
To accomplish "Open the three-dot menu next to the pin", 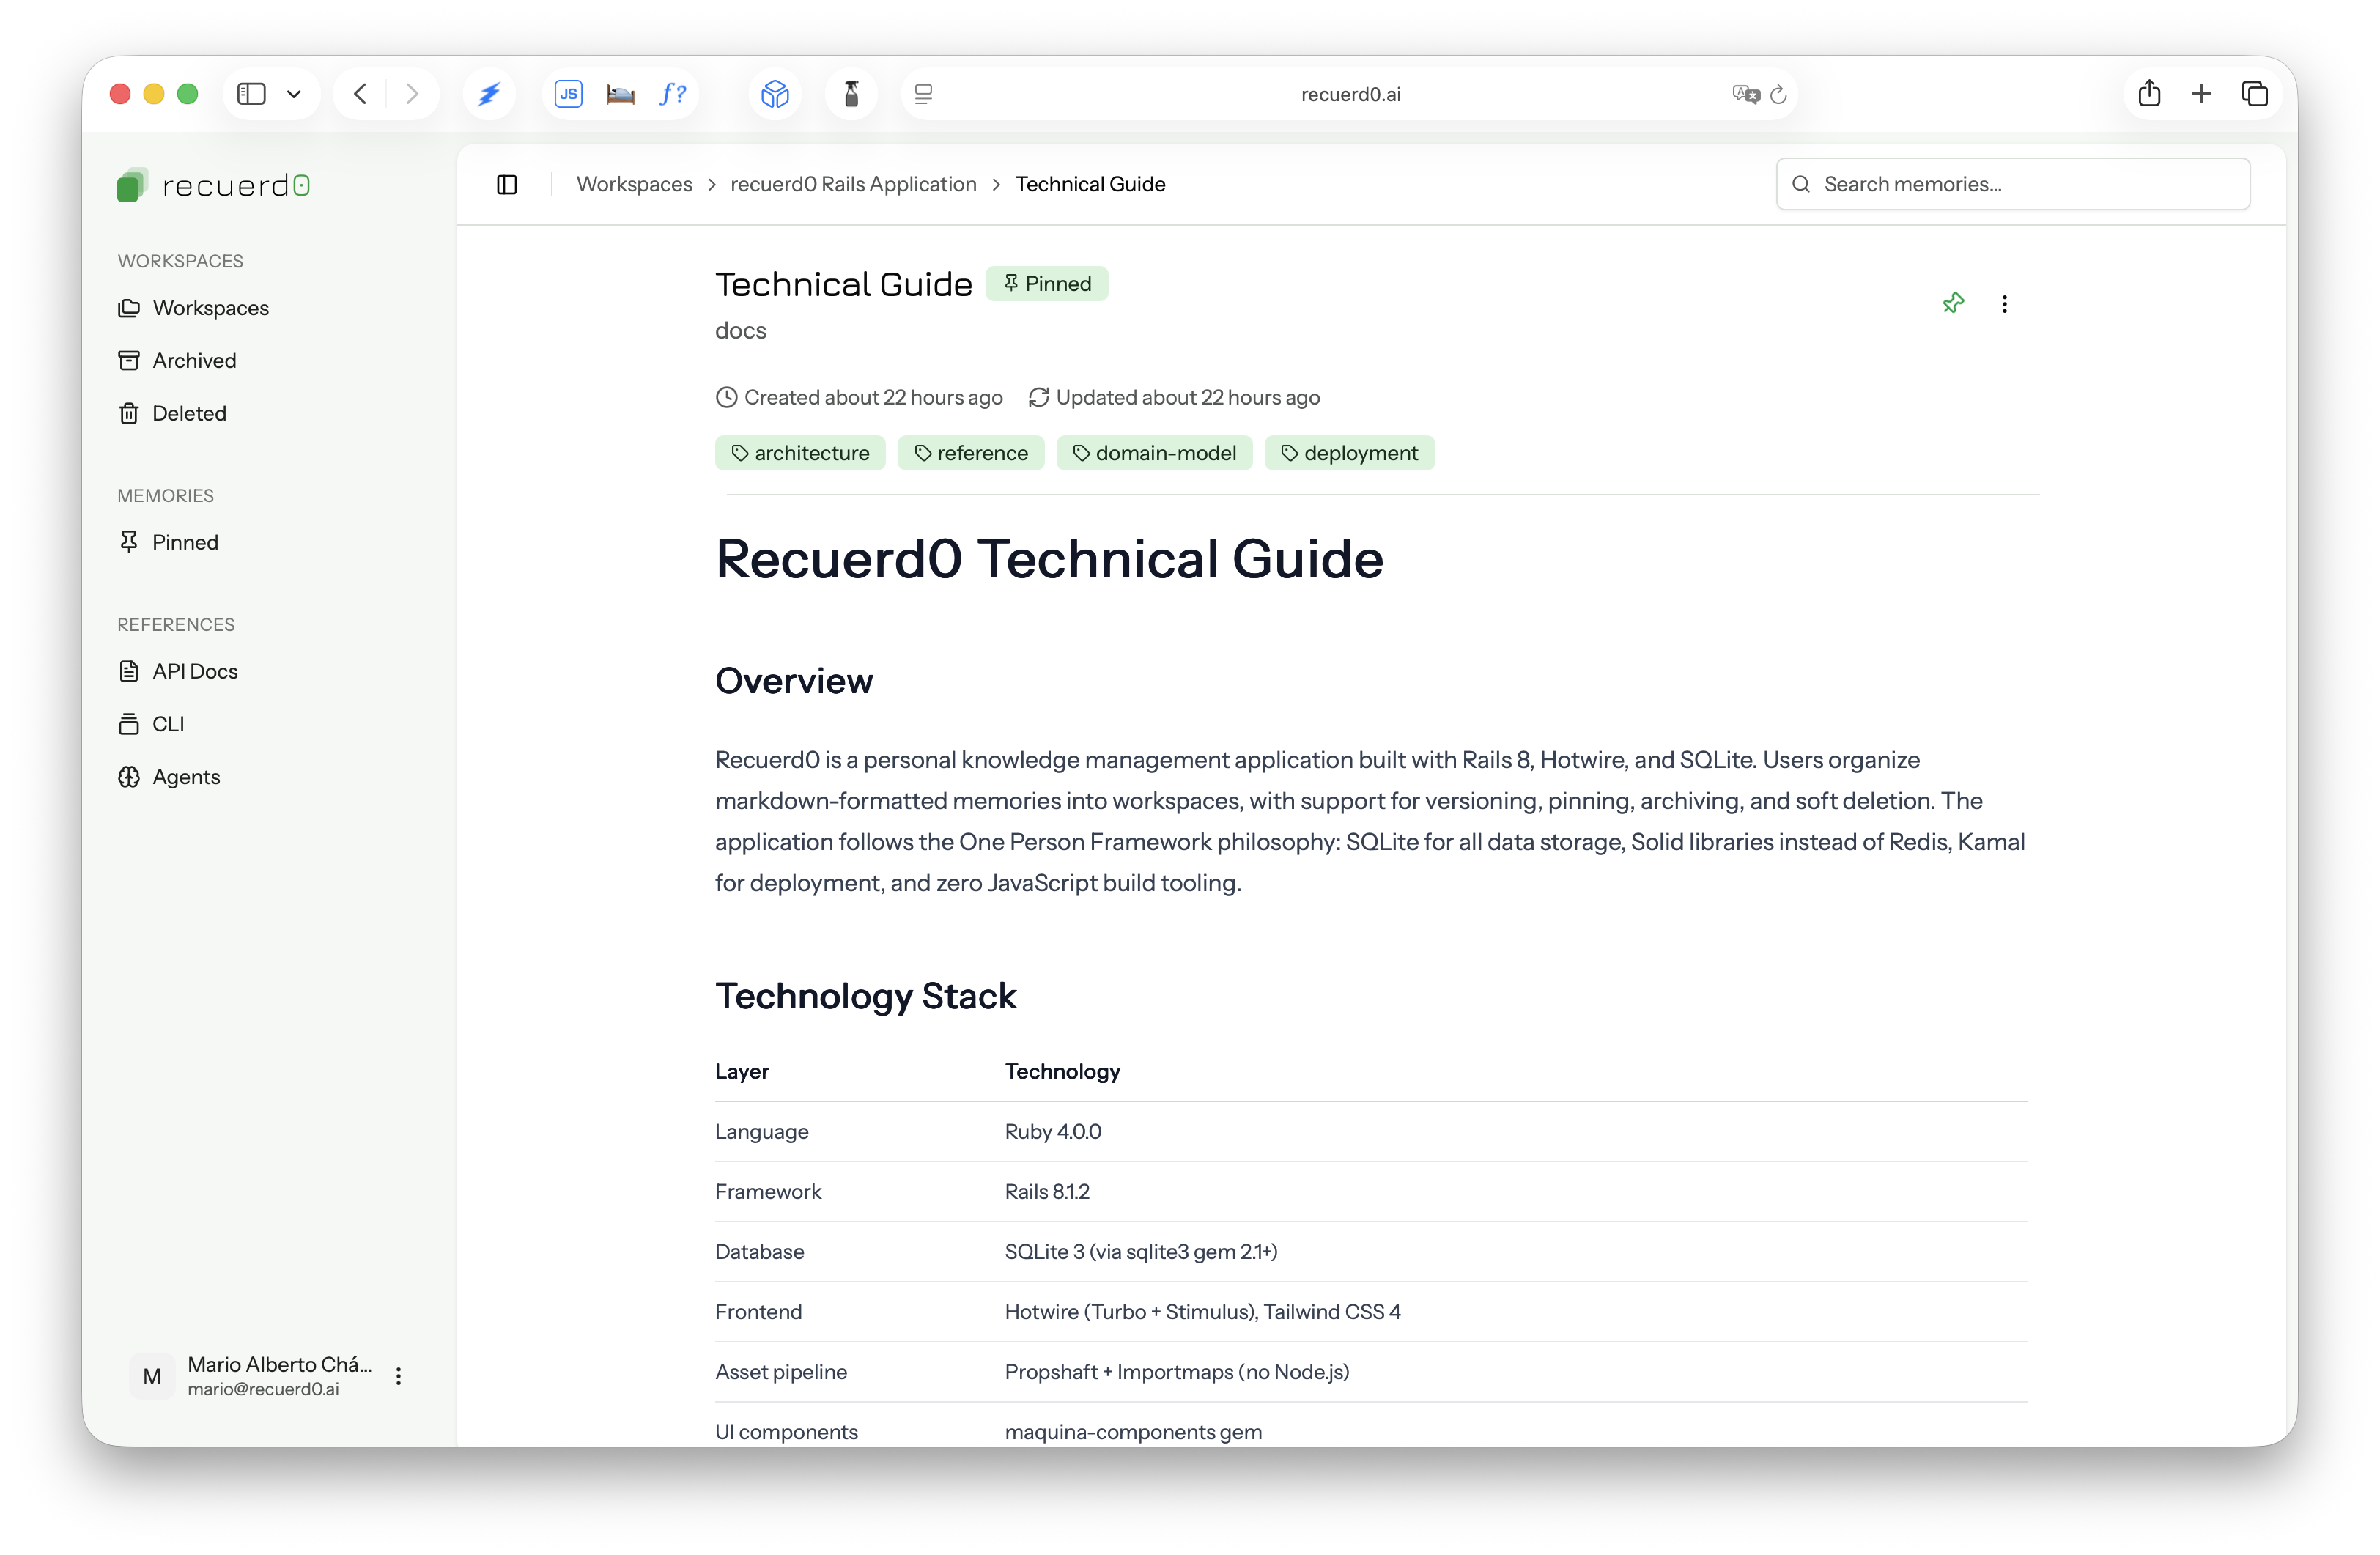I will coord(2005,303).
